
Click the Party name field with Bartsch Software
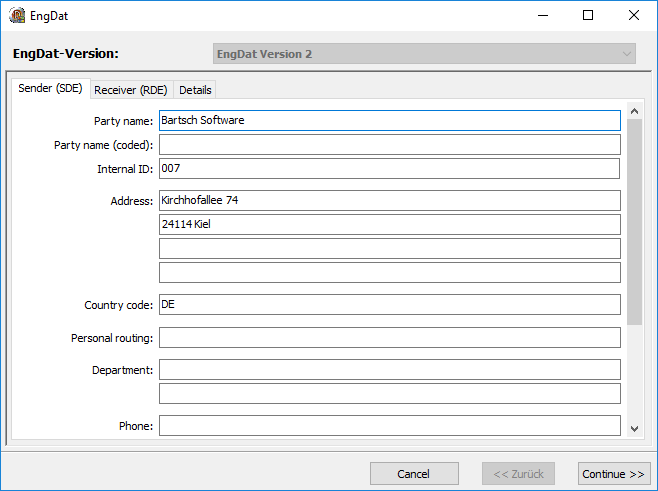(390, 120)
